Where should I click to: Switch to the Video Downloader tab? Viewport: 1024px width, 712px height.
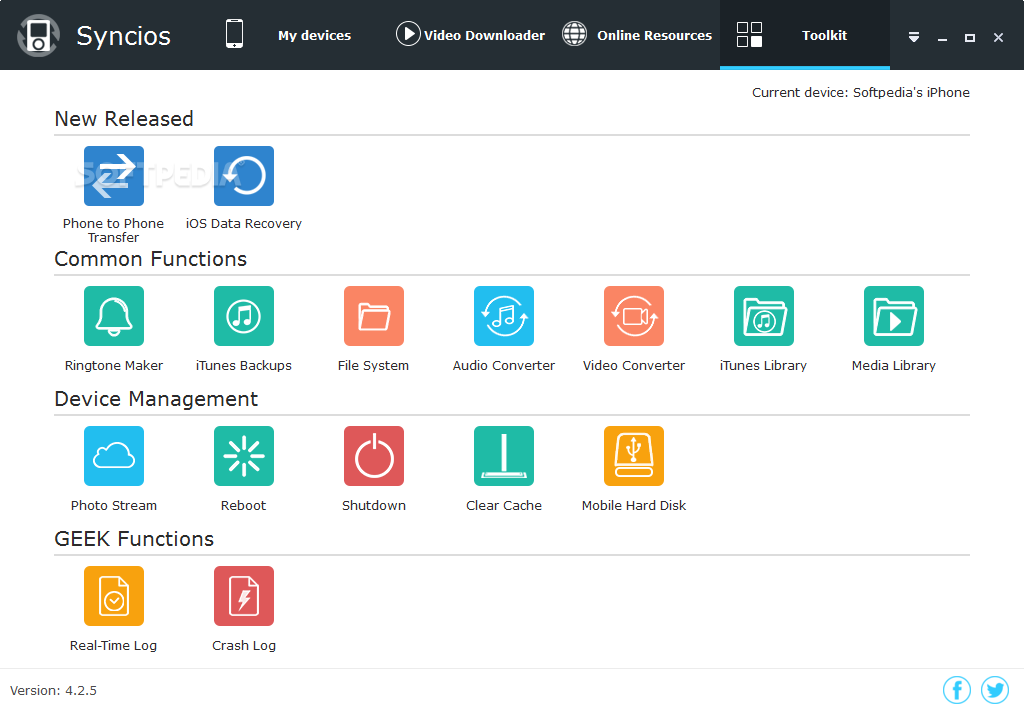pyautogui.click(x=484, y=35)
